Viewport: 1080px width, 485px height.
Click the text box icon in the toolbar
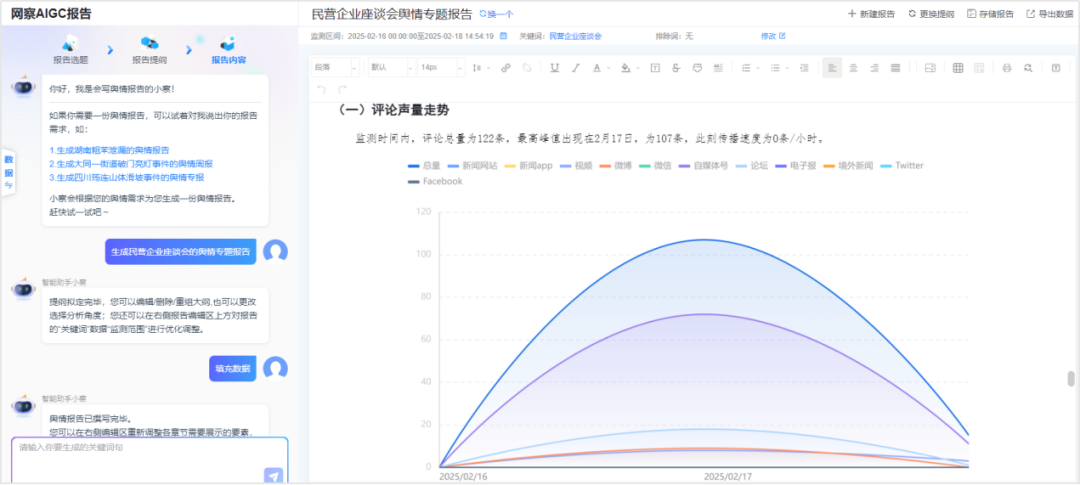pos(655,68)
